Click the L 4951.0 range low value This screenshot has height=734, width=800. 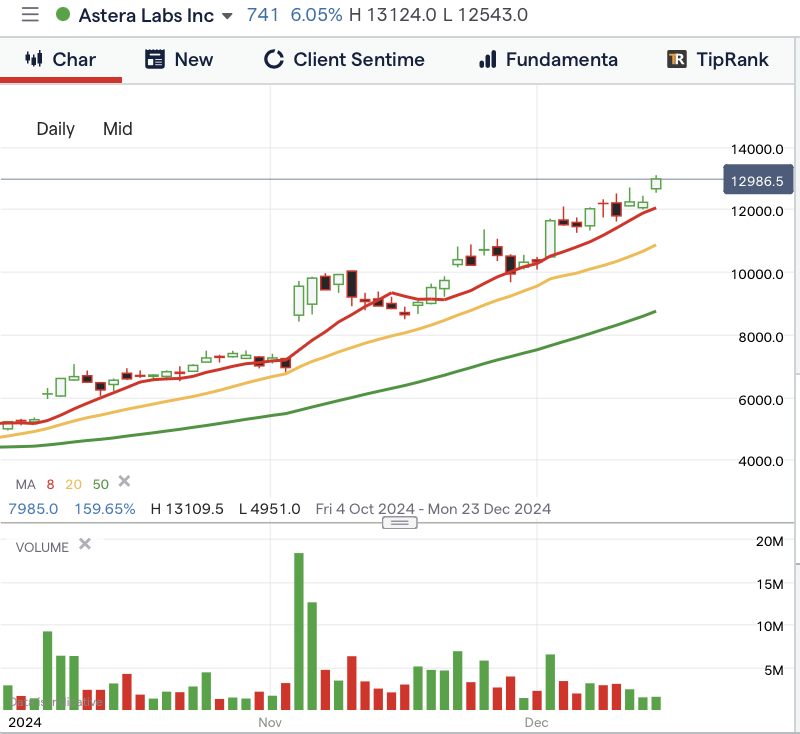point(270,509)
